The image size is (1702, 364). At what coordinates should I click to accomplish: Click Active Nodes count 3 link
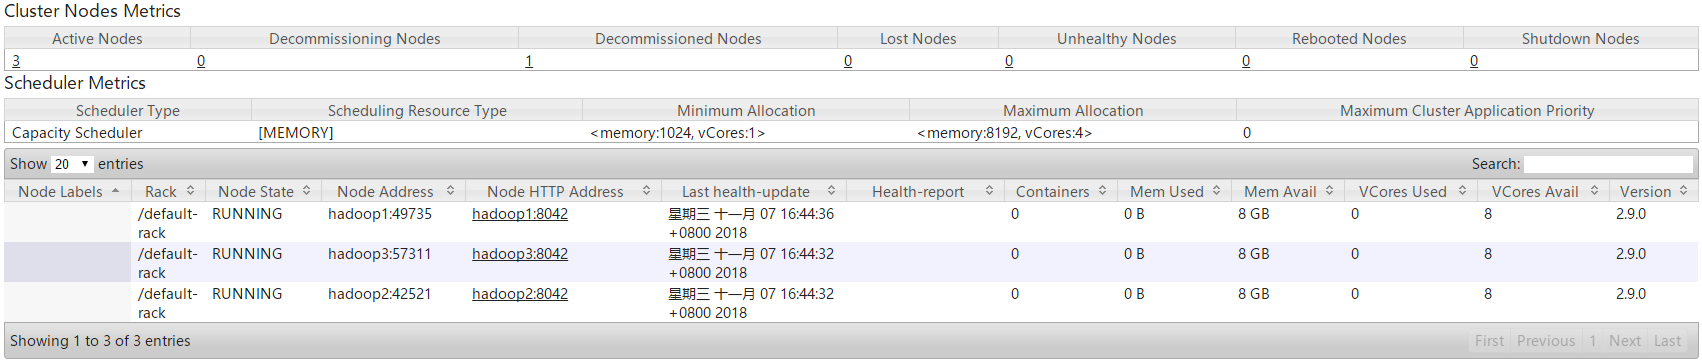click(16, 61)
